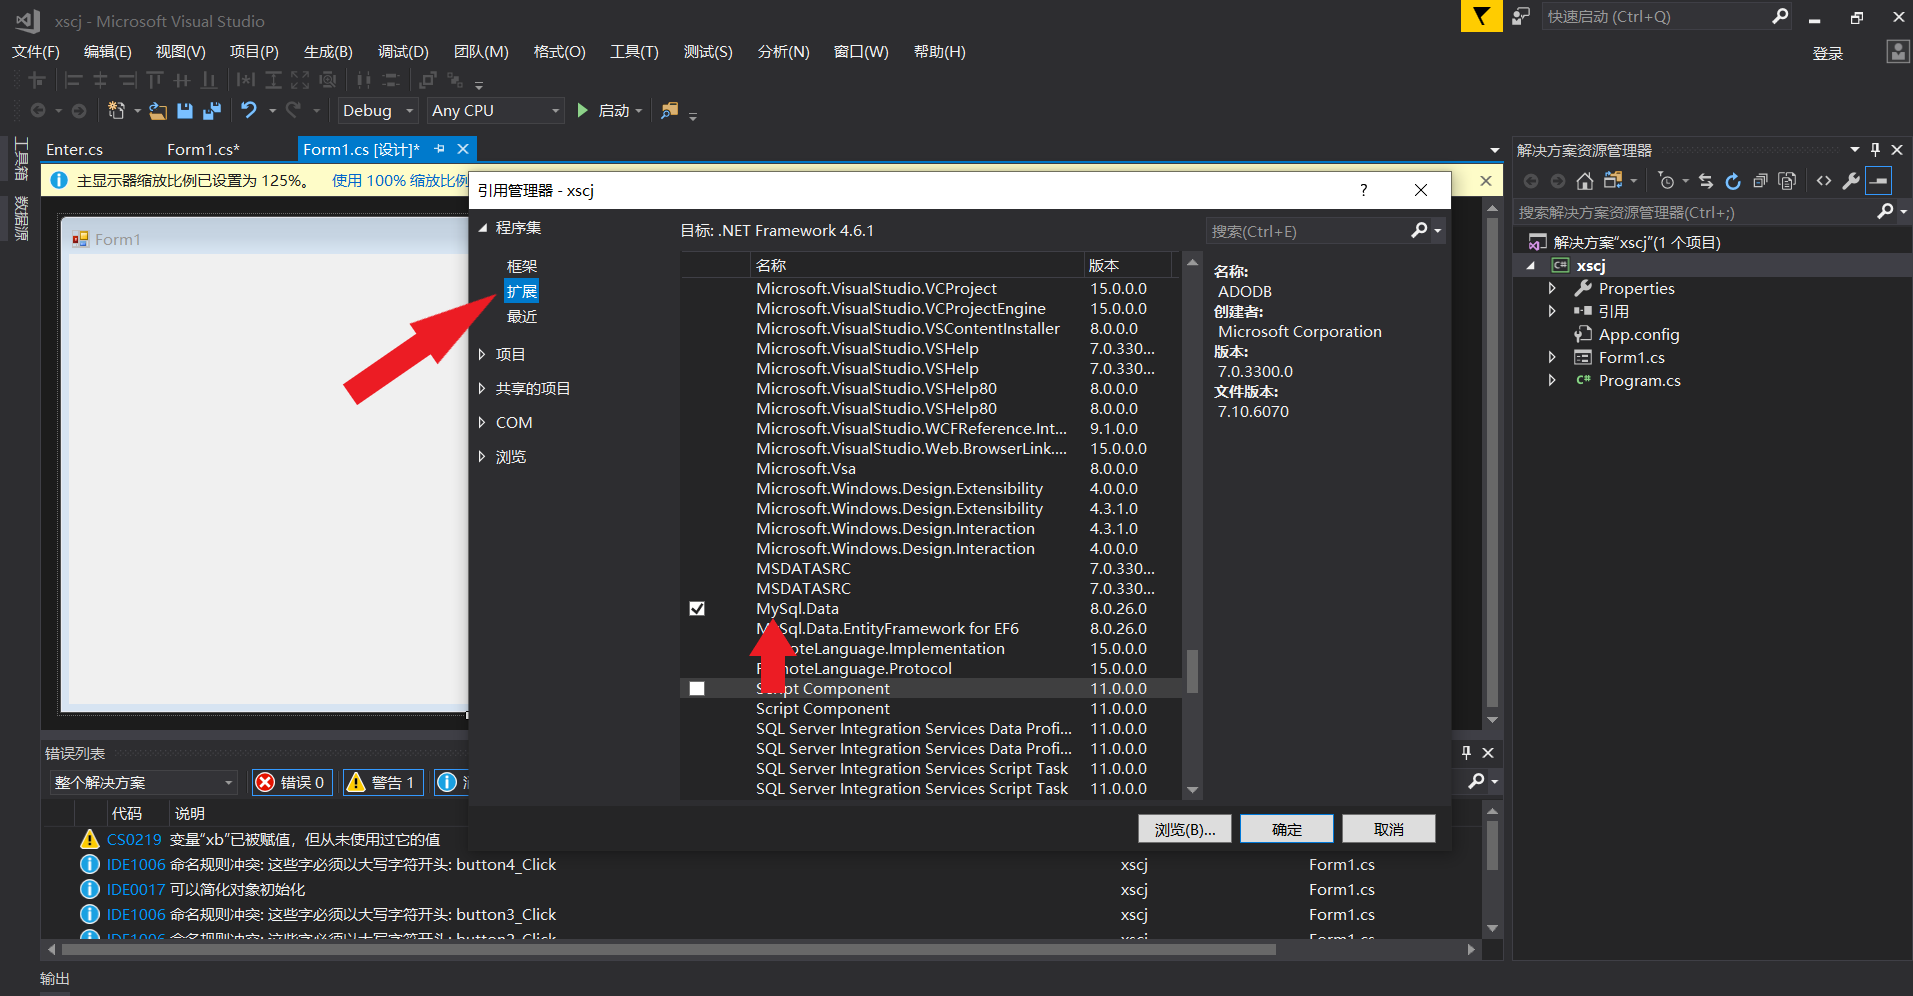Click the 确定 button

coord(1287,829)
